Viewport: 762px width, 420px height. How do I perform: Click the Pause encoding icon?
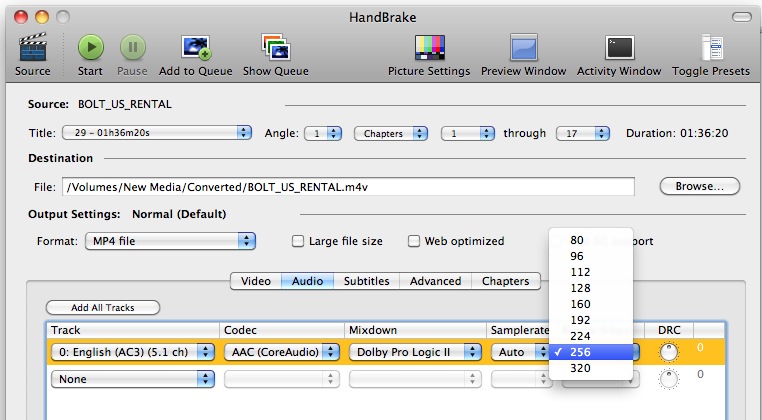click(x=132, y=47)
